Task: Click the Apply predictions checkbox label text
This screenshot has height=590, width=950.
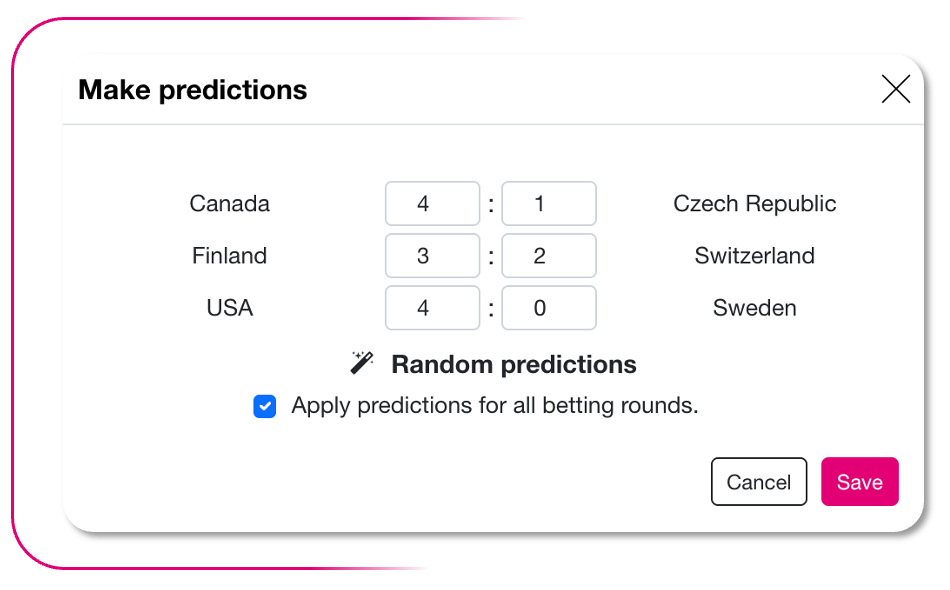Action: (494, 406)
